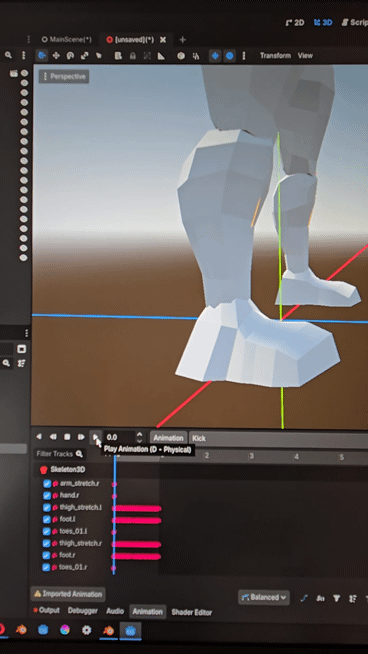Click the thigh_stretch.r keyframe bar
368x654 pixels.
136,544
